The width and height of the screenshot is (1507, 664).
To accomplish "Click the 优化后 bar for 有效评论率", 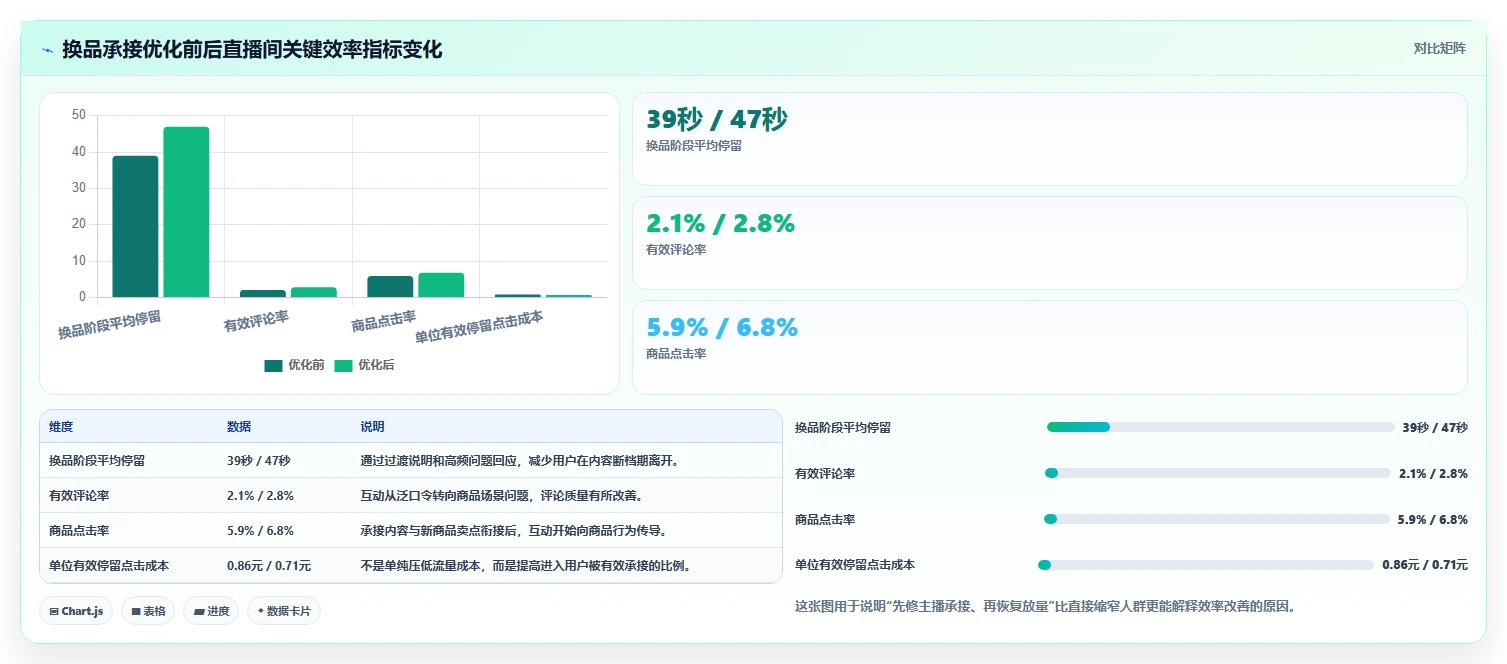I will tap(314, 292).
